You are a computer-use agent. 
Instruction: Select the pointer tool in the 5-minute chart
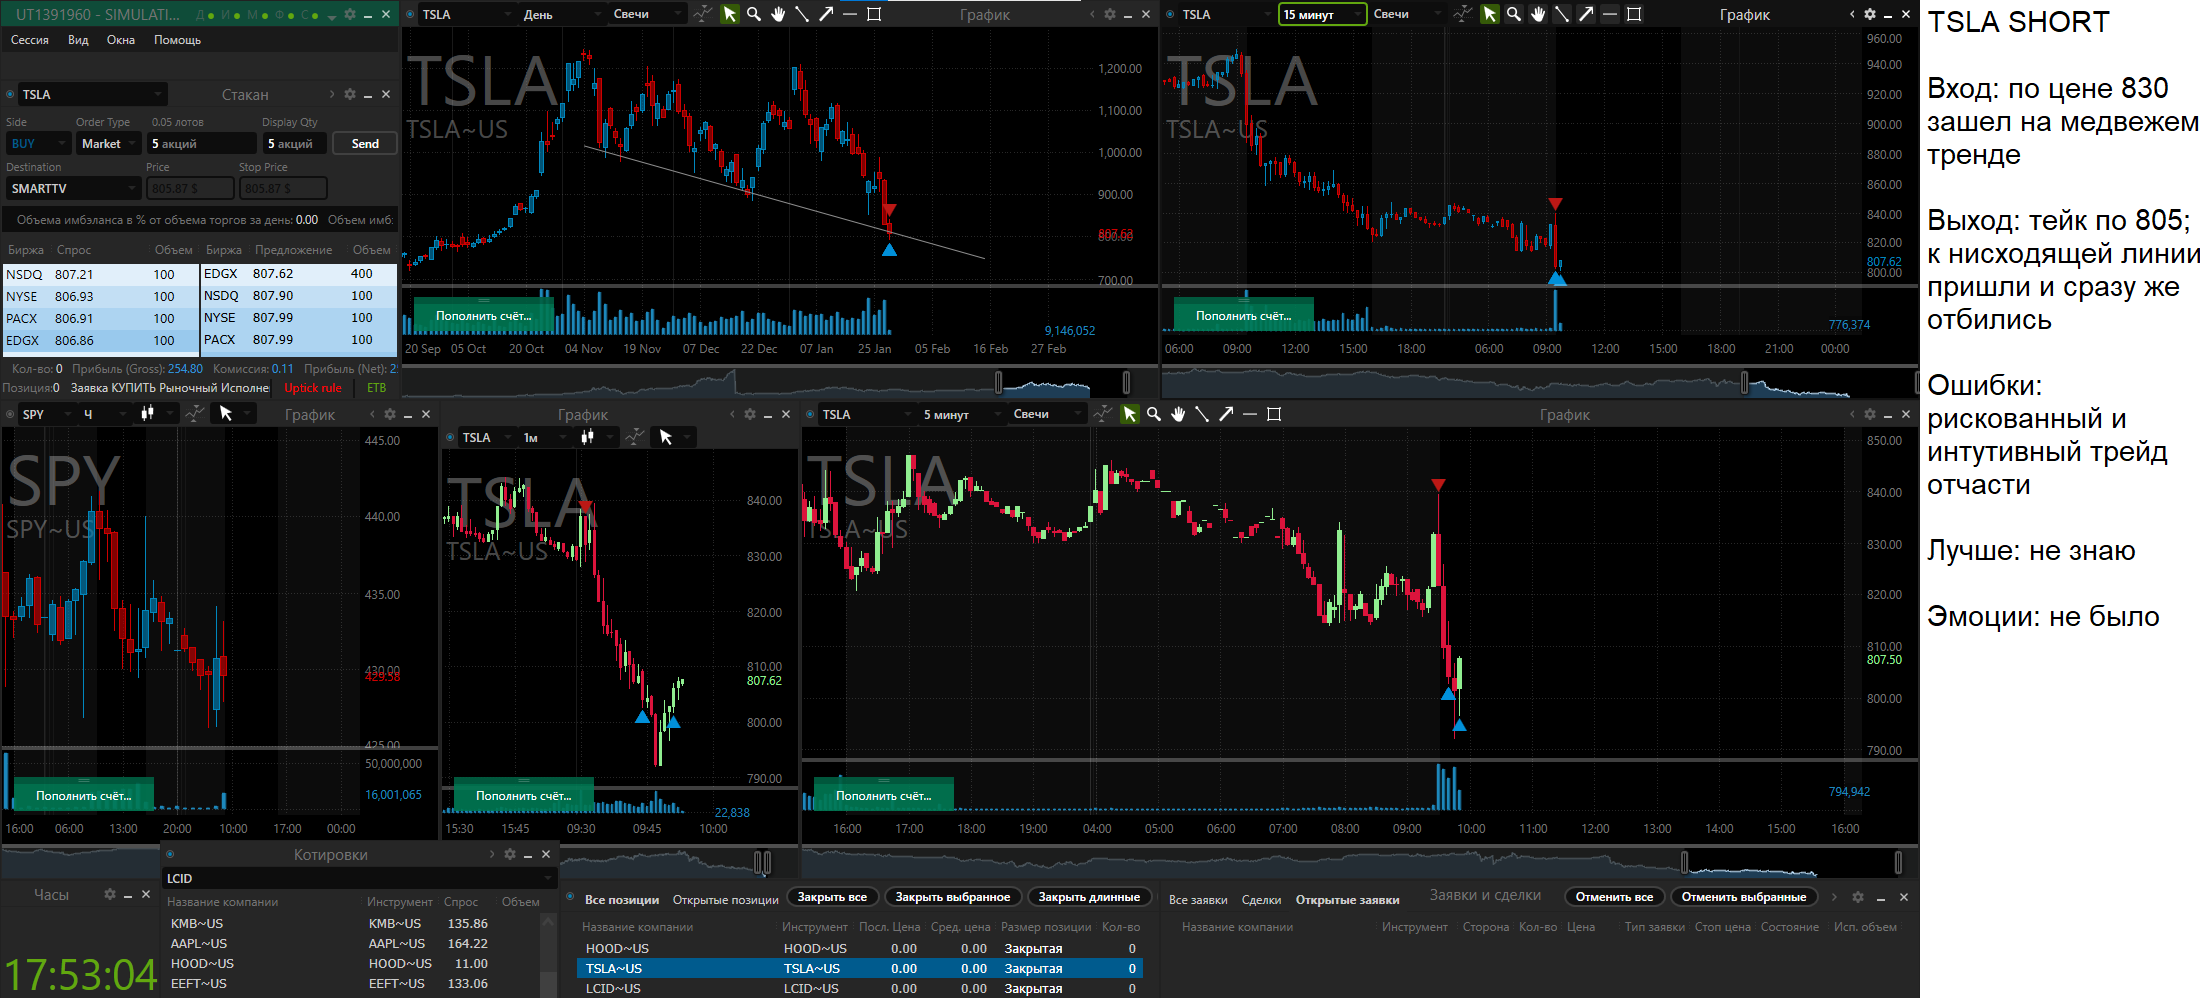1129,414
